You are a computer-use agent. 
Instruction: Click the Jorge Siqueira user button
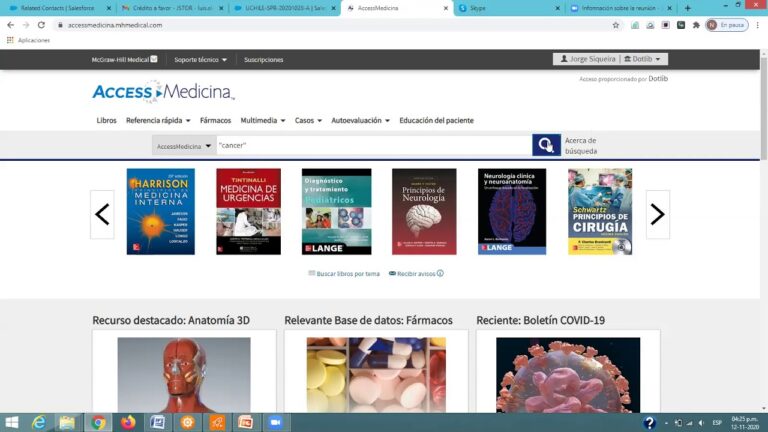click(x=588, y=59)
